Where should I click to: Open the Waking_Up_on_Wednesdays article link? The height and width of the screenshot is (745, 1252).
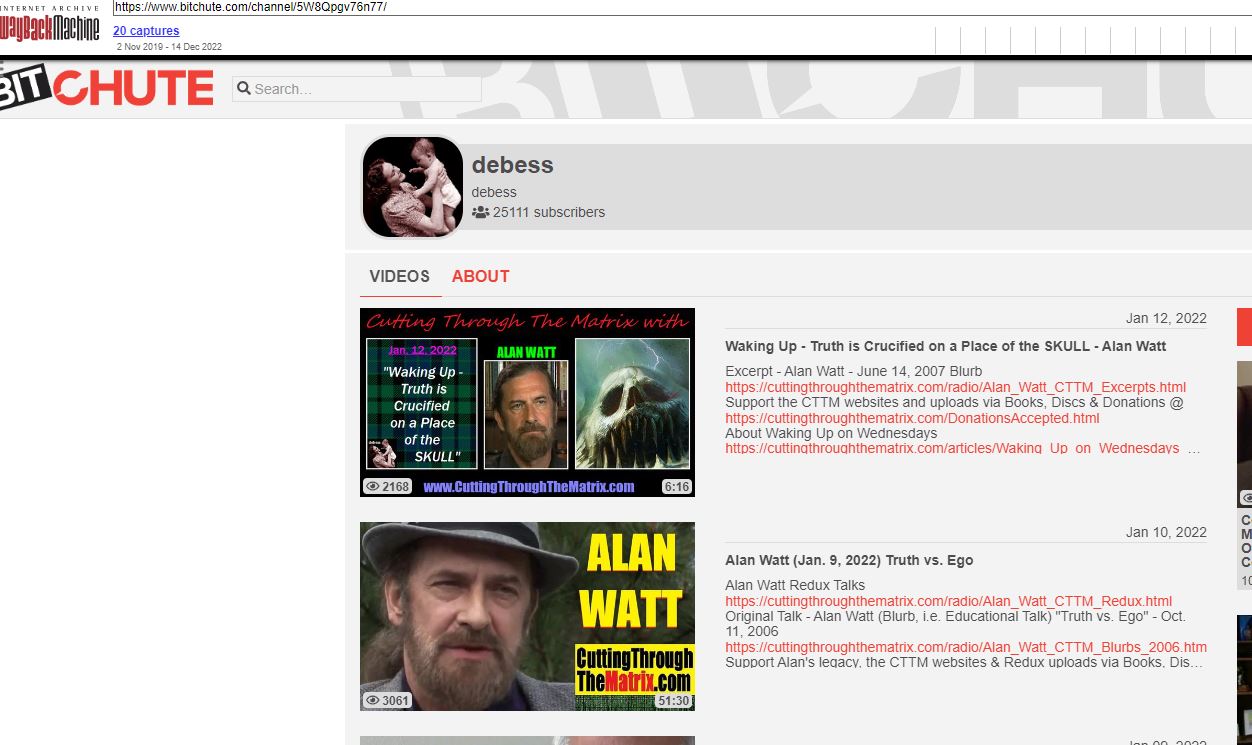point(952,449)
